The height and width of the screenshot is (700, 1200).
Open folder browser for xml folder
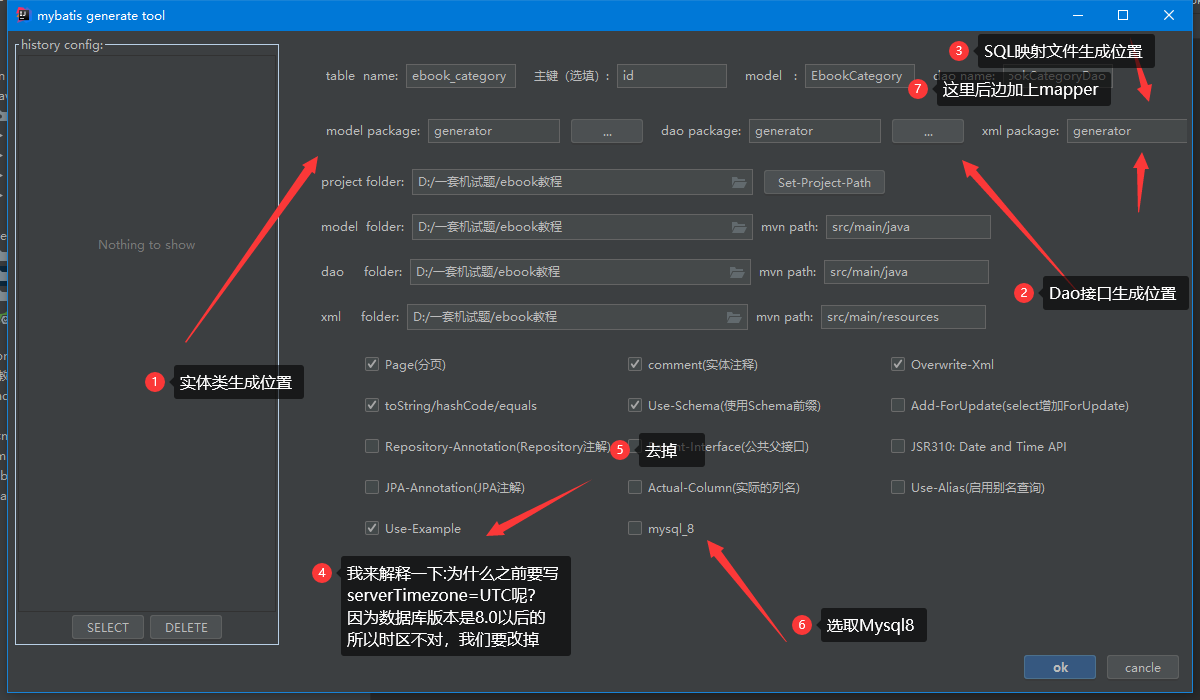pyautogui.click(x=734, y=317)
